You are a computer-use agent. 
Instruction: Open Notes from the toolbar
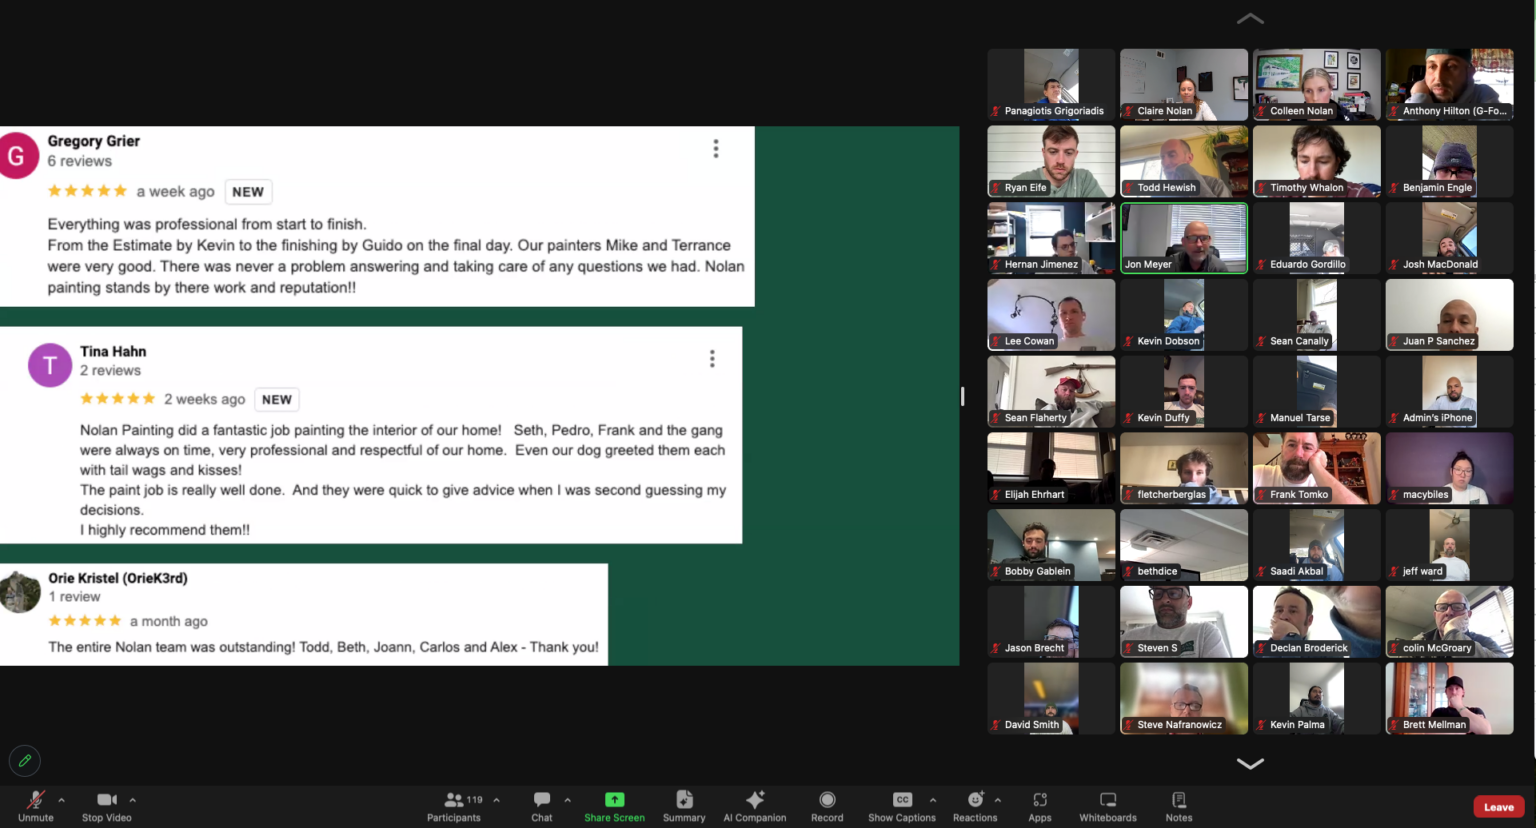pos(1179,806)
